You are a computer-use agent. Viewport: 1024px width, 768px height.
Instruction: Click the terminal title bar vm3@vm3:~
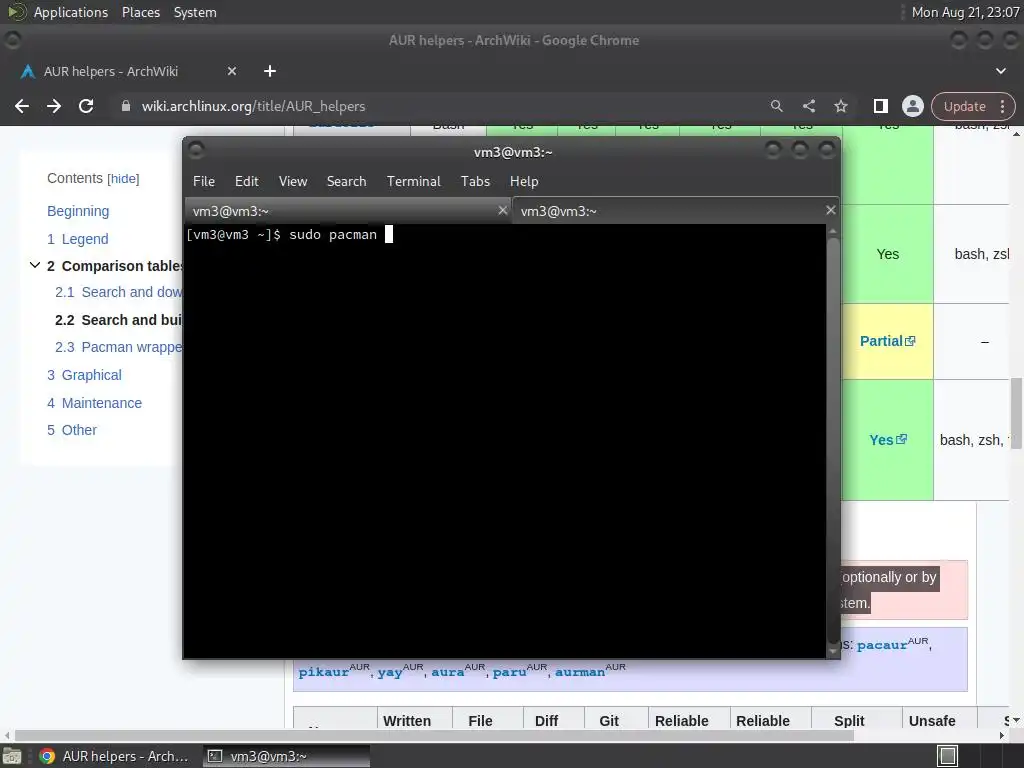[513, 152]
